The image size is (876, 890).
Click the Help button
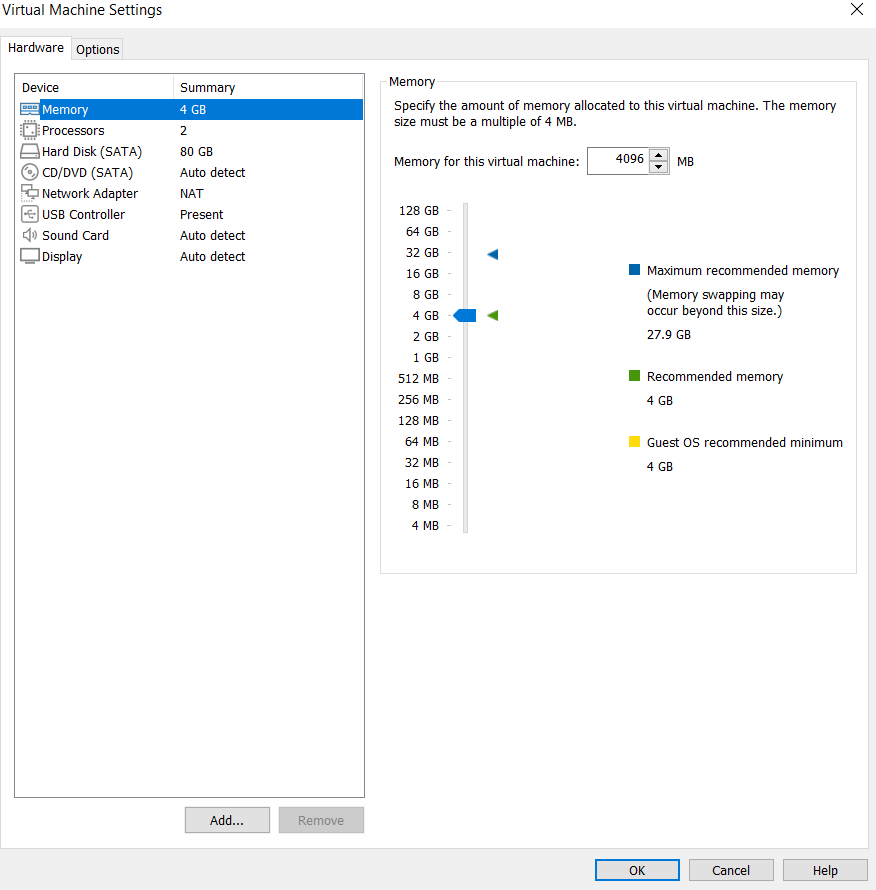(825, 870)
